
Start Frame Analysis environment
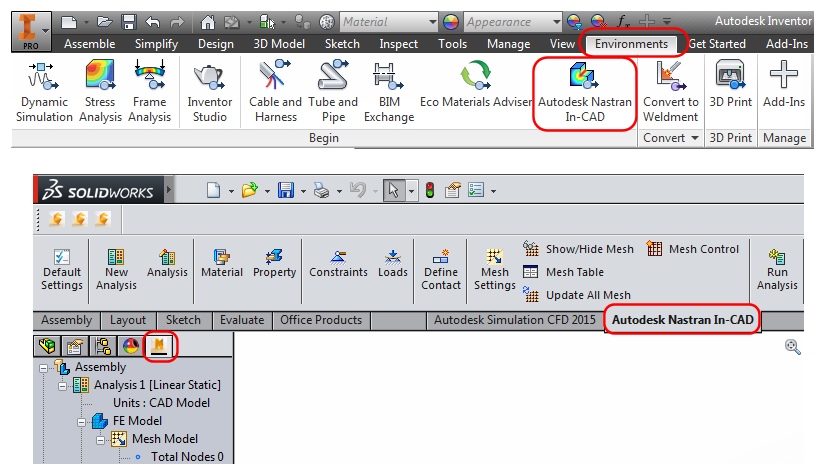tap(150, 92)
